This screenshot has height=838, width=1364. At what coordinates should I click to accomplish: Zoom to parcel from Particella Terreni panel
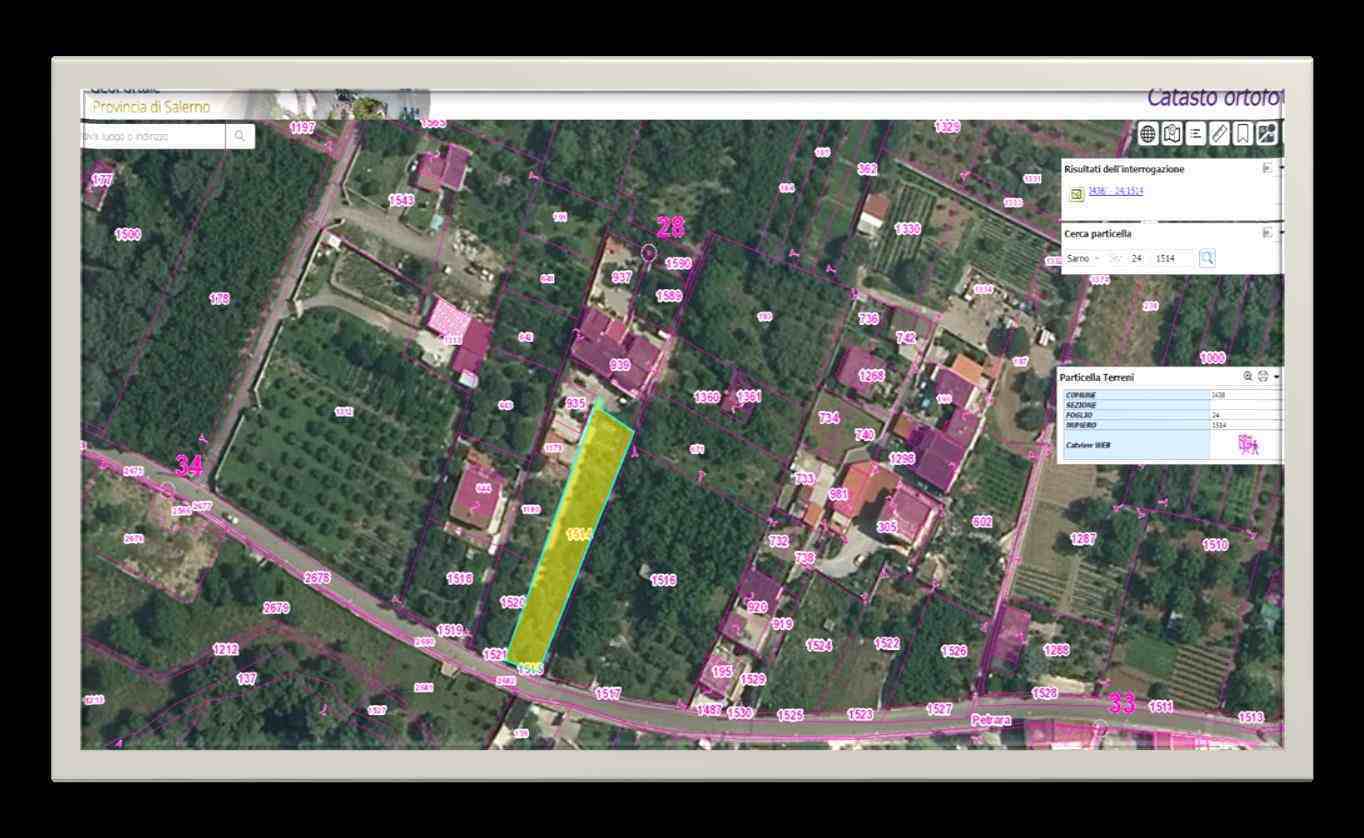tap(1248, 377)
